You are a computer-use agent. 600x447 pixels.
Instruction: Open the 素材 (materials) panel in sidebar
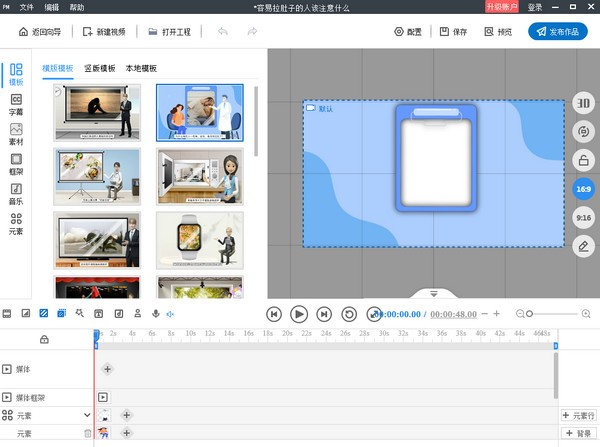click(x=16, y=134)
